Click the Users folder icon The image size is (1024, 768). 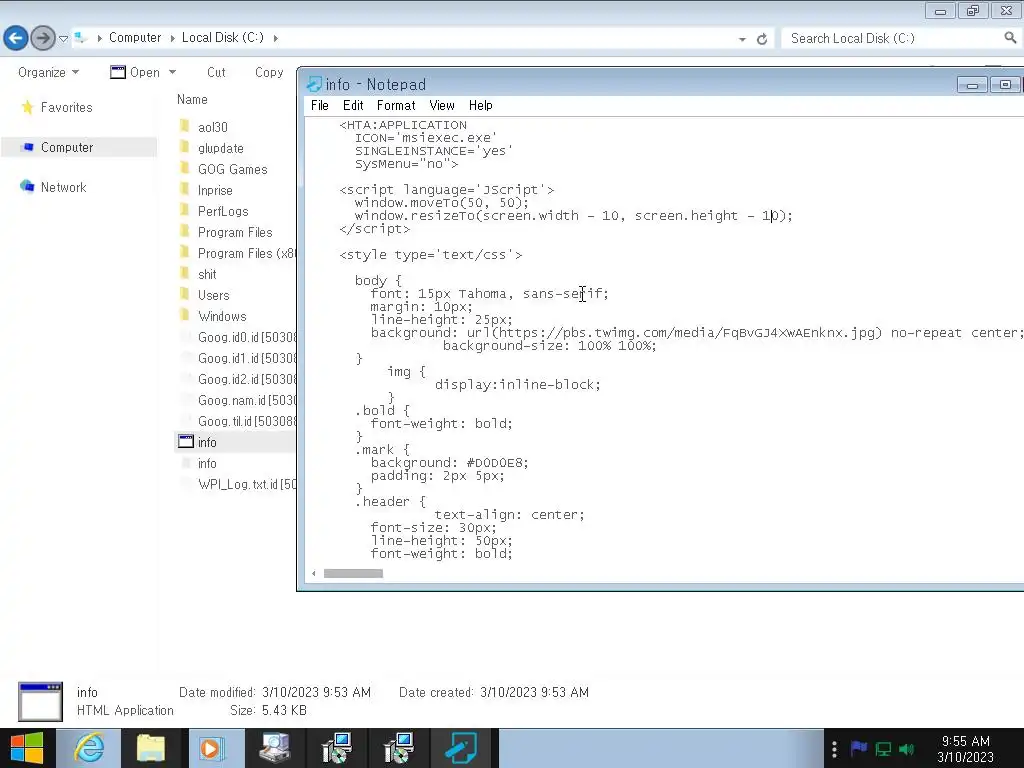click(x=185, y=295)
